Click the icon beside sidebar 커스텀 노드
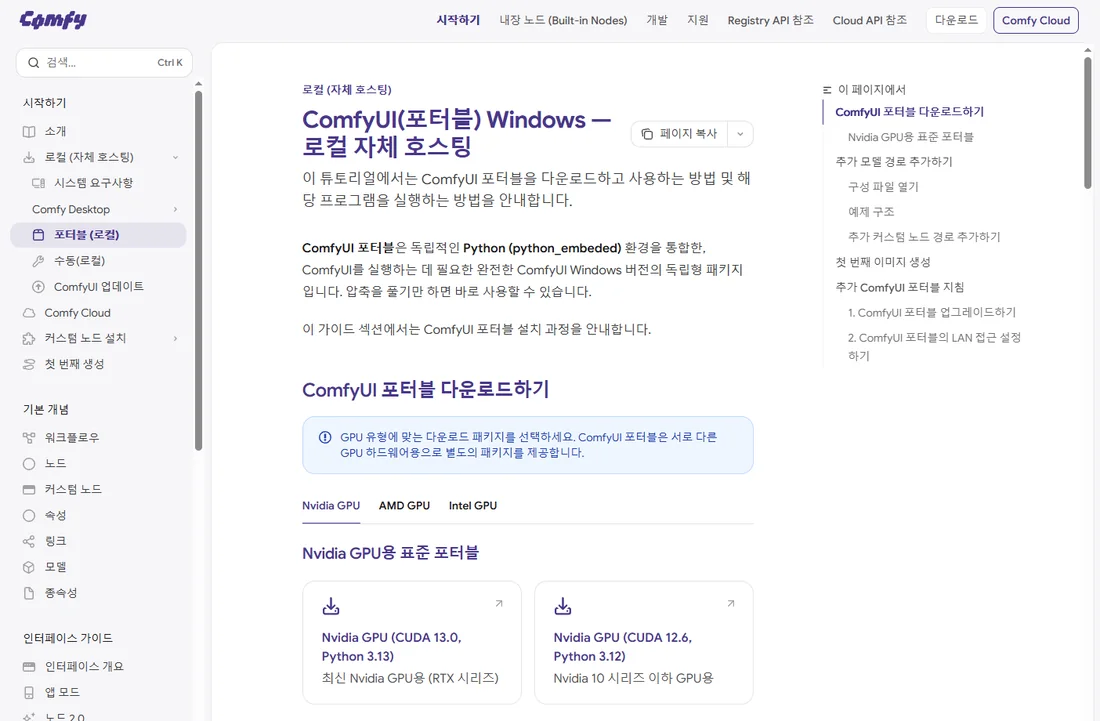This screenshot has height=721, width=1100. coord(29,490)
